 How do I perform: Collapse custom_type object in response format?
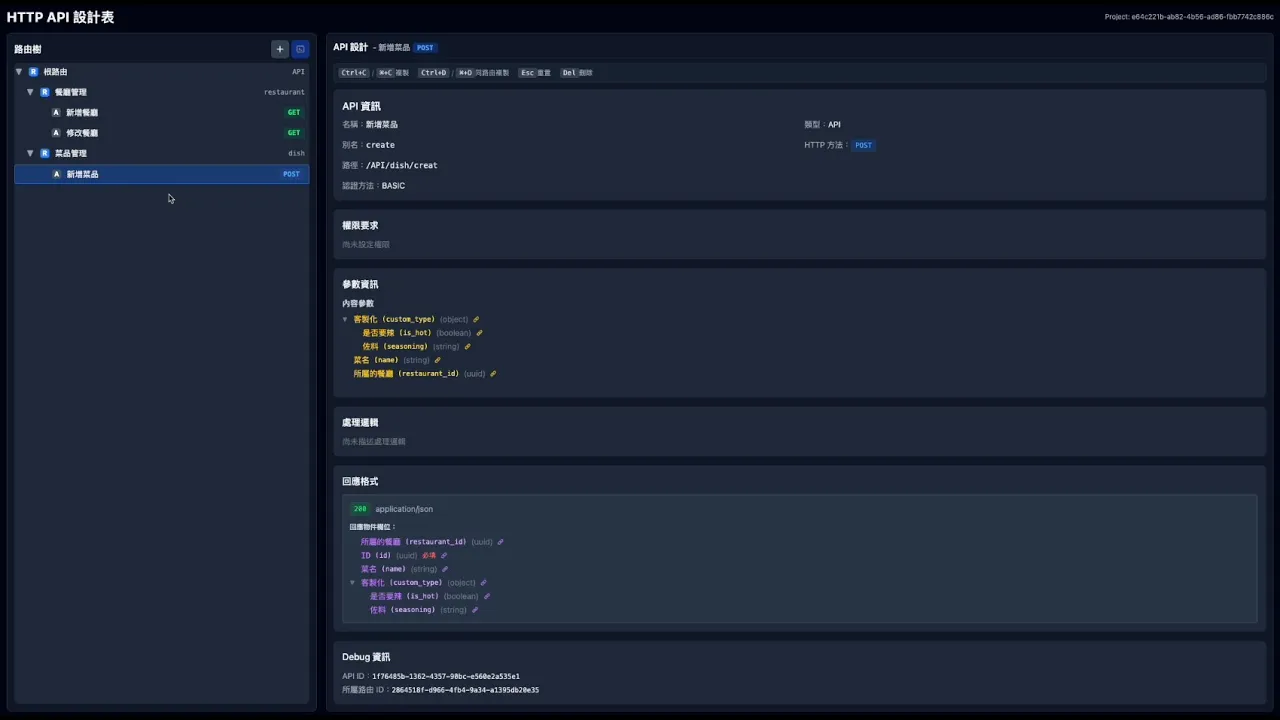352,583
